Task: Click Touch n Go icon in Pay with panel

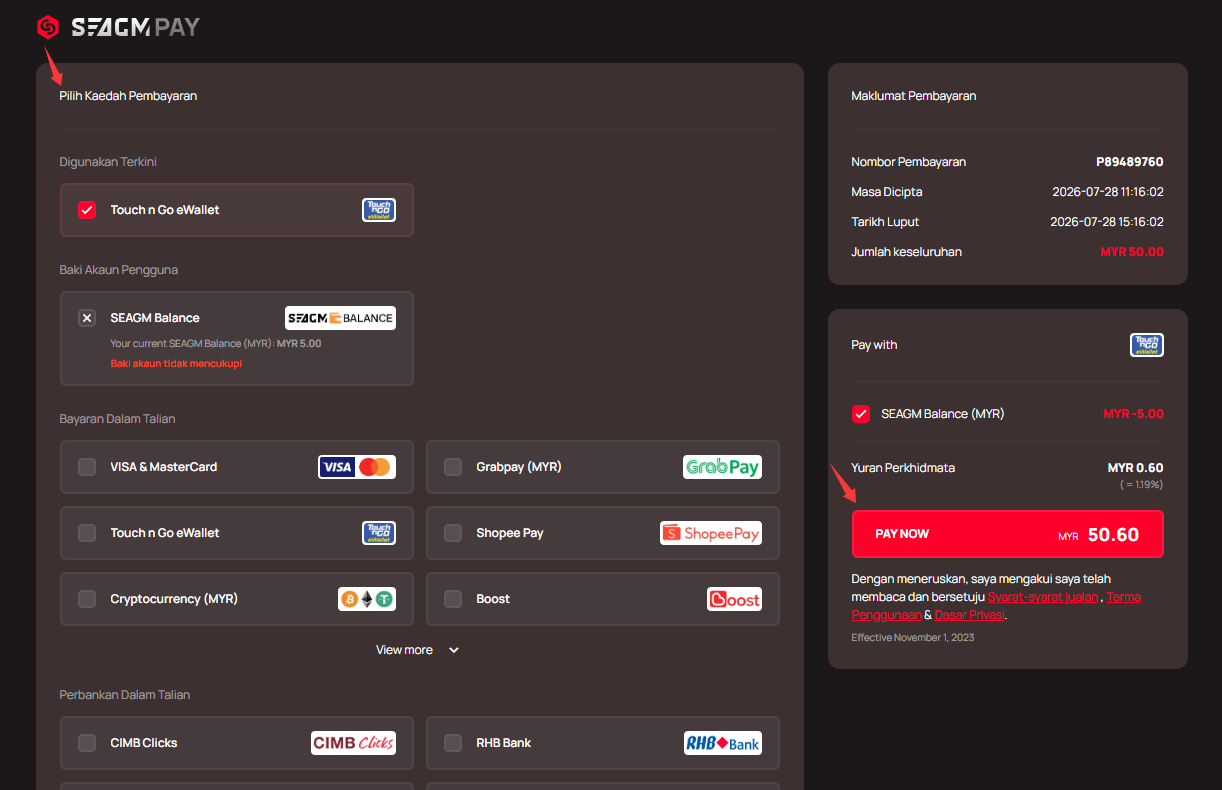Action: [1147, 345]
